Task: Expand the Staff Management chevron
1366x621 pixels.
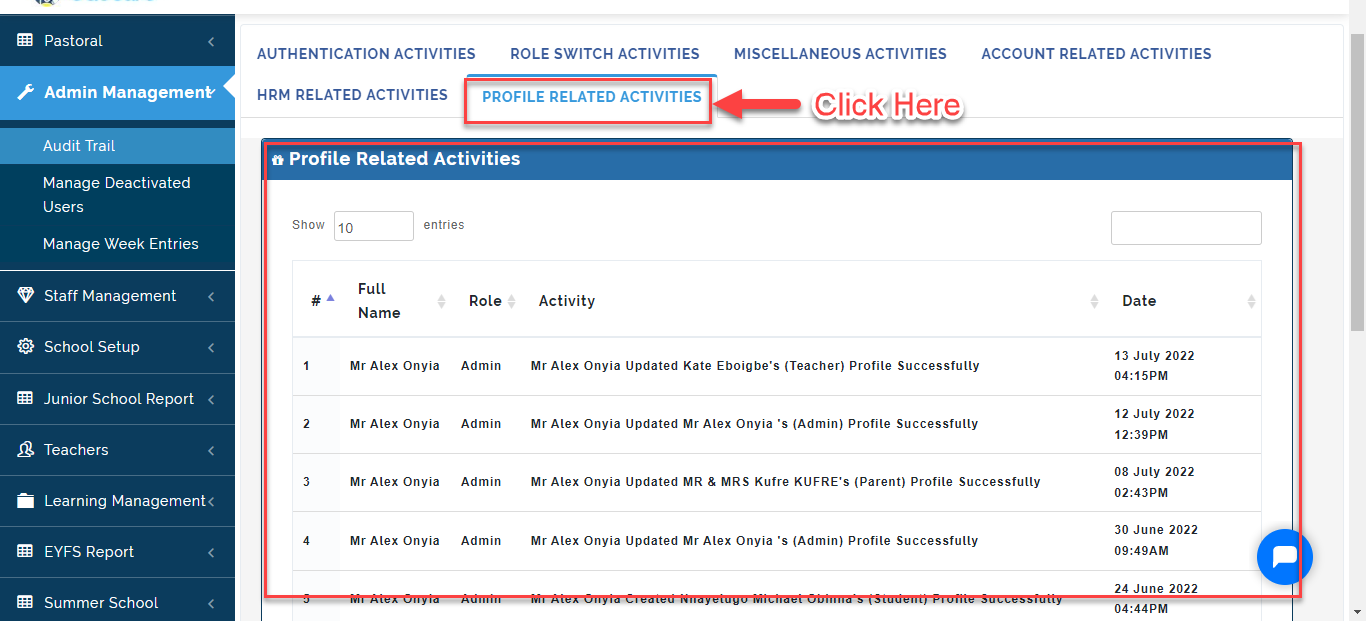Action: click(211, 297)
